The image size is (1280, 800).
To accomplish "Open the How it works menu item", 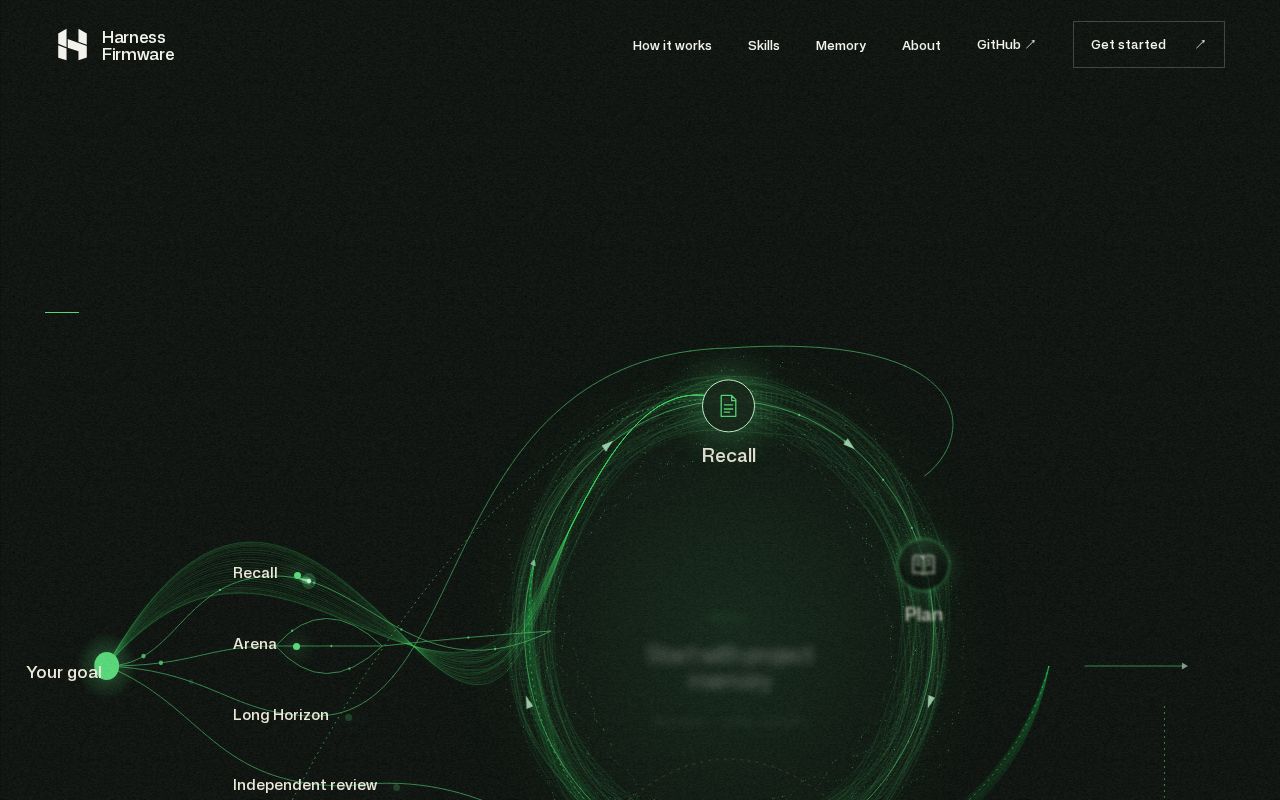I will (672, 45).
